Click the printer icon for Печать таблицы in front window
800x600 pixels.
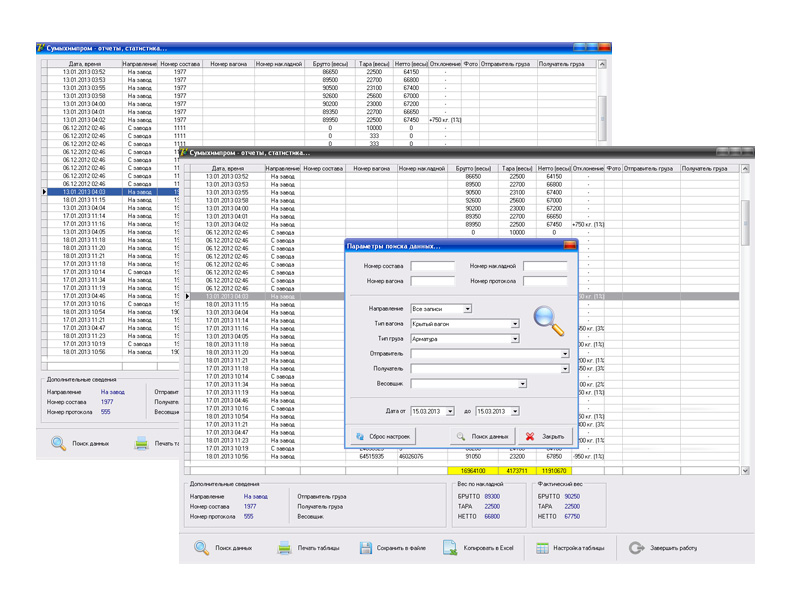pyautogui.click(x=284, y=548)
